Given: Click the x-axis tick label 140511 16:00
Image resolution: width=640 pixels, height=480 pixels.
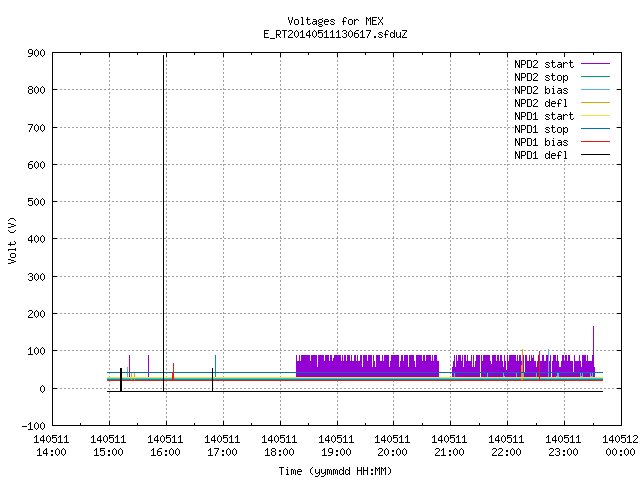Looking at the screenshot, I should pyautogui.click(x=165, y=446).
